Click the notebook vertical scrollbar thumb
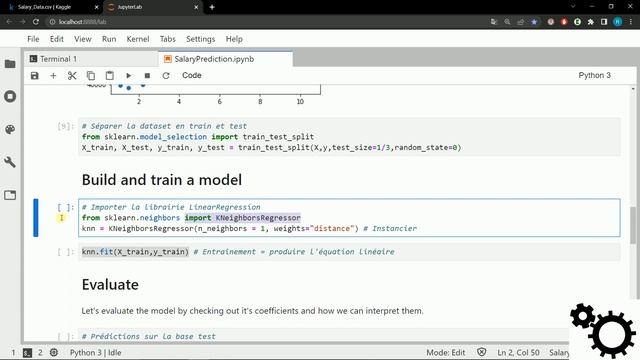Screen dimensions: 640x360 (633, 224)
